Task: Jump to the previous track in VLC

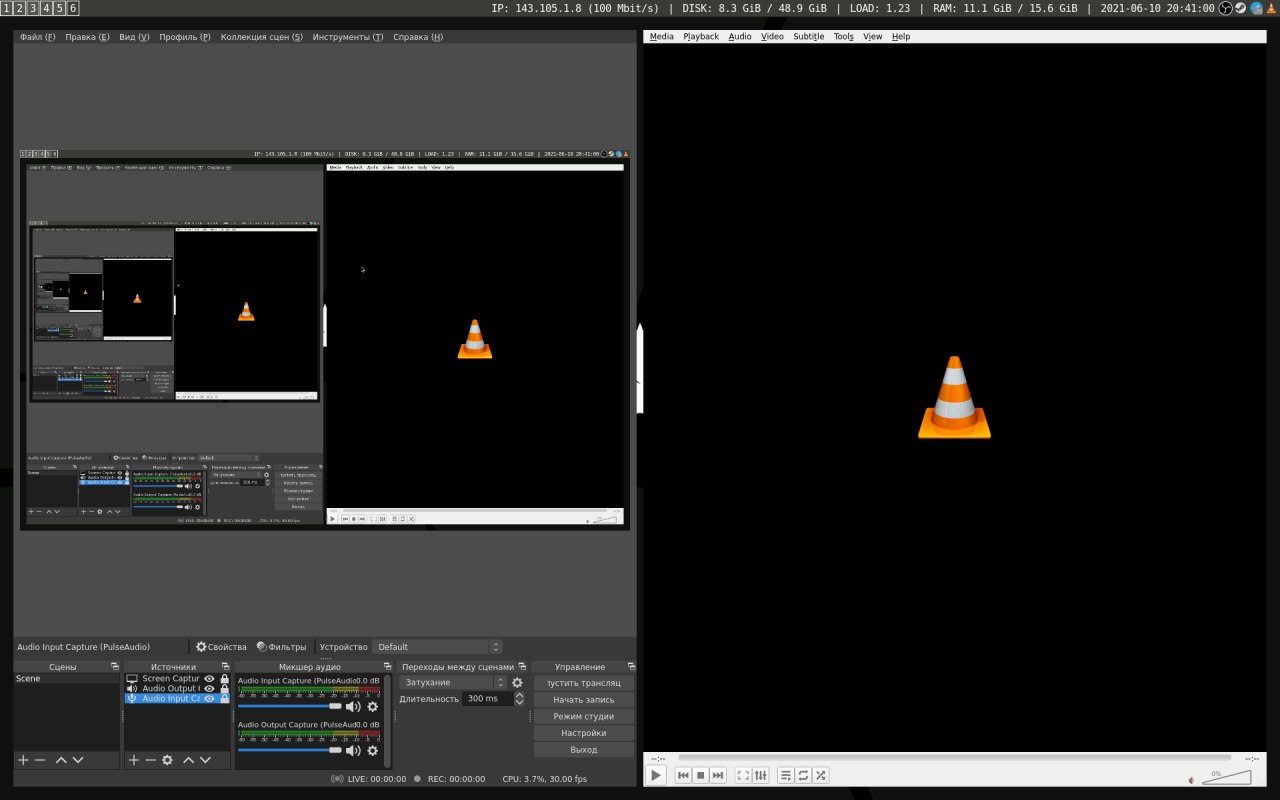Action: 684,775
